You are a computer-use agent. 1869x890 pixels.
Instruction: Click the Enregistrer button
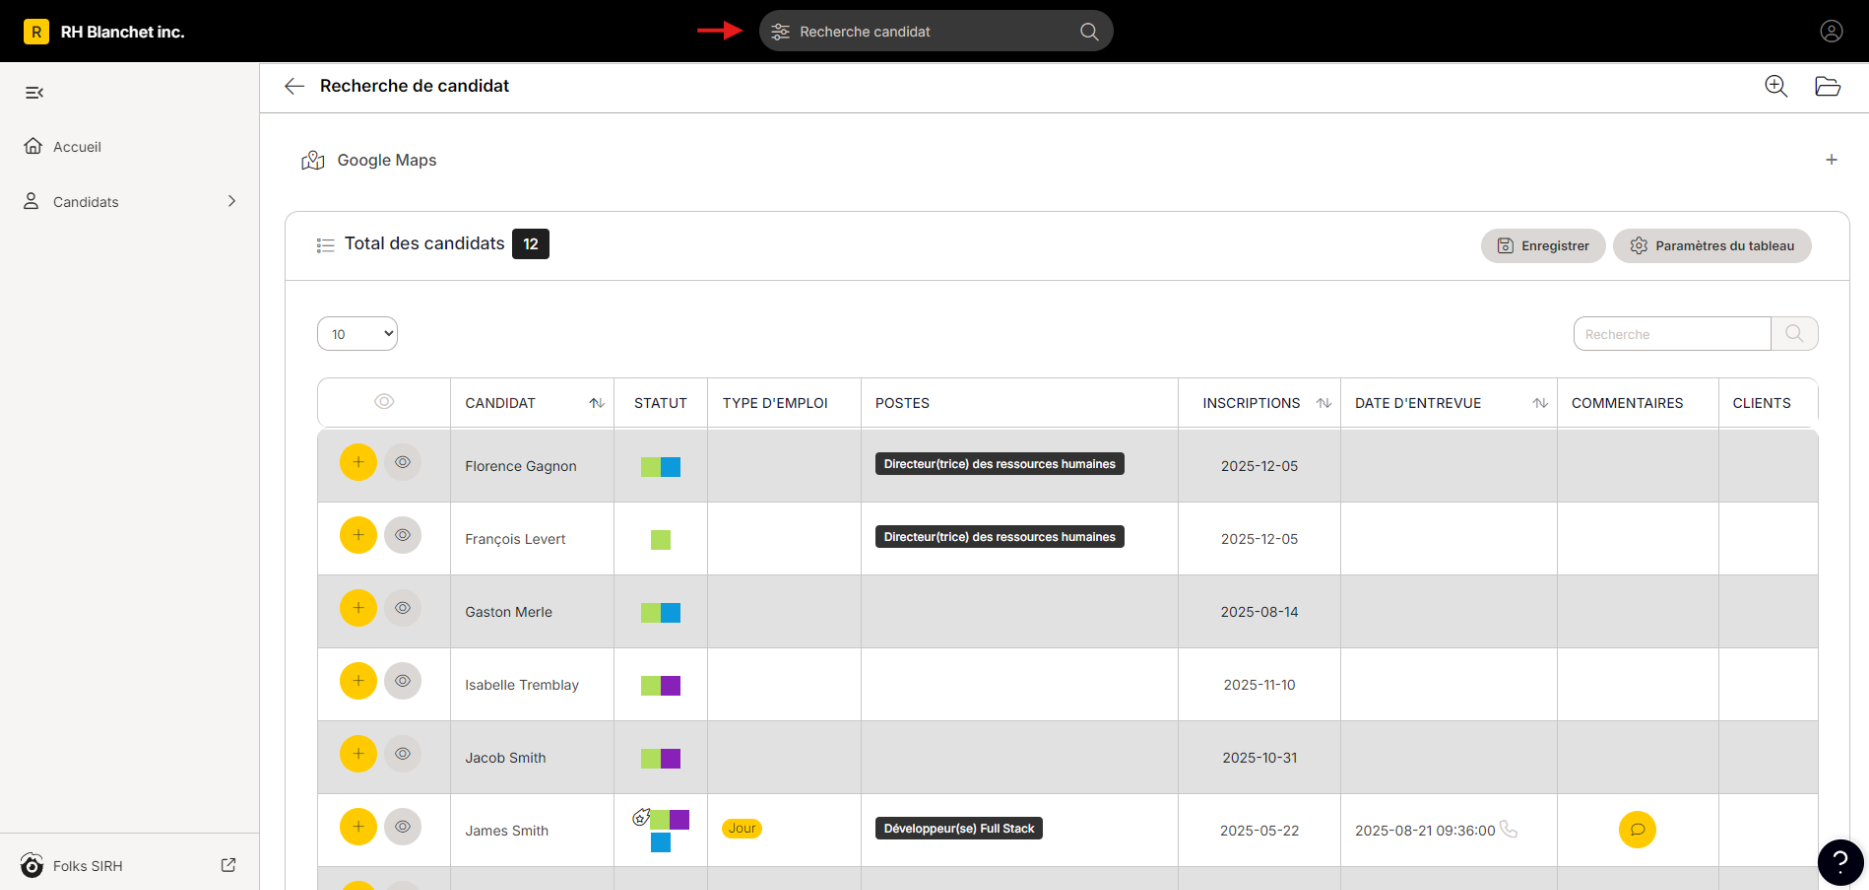point(1543,246)
